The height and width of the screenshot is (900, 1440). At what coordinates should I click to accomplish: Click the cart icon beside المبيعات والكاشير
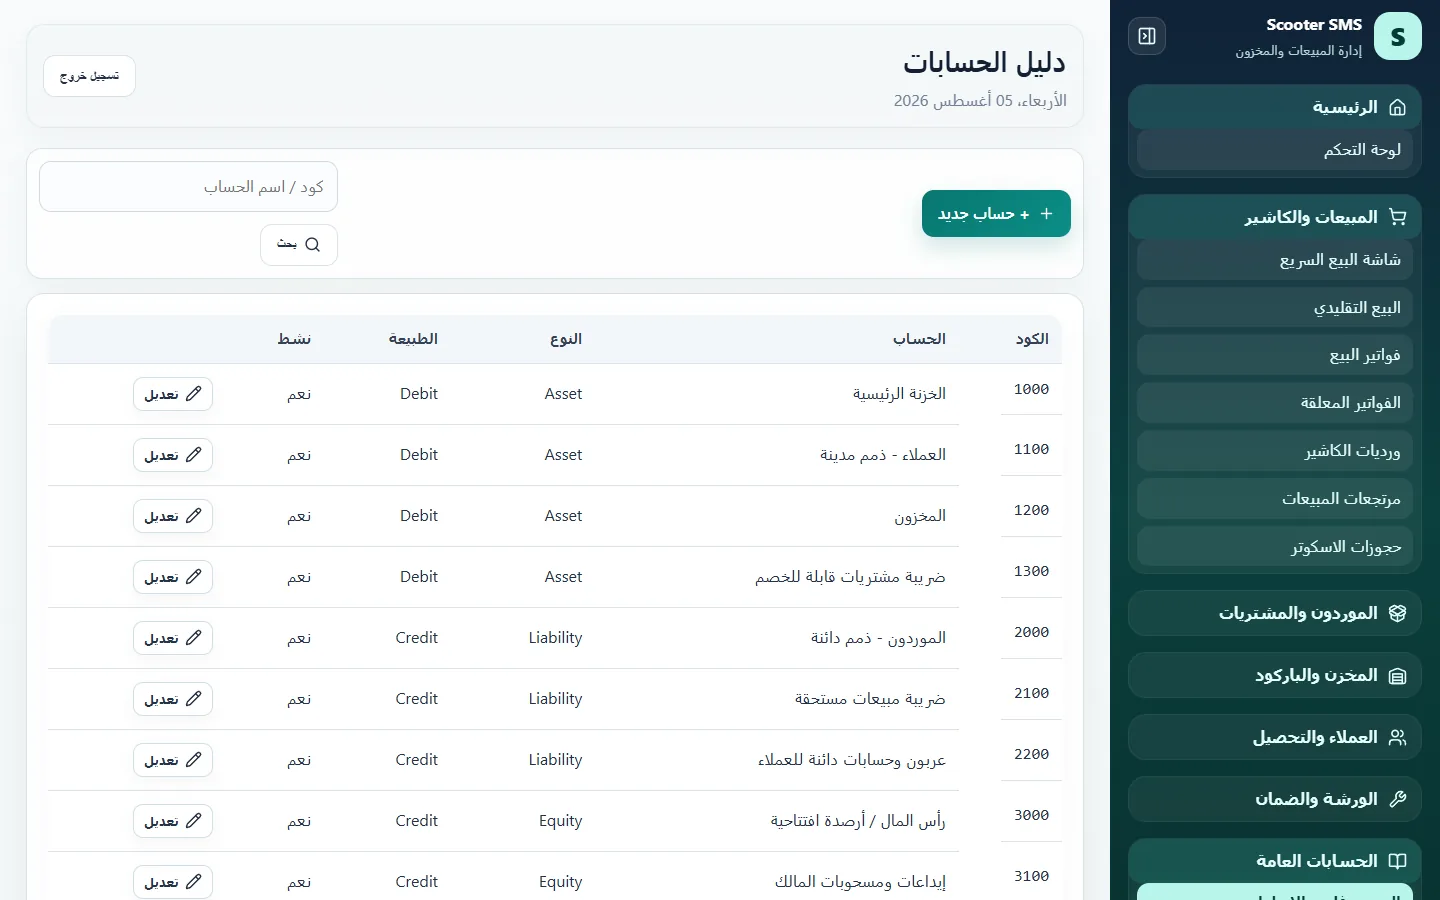coord(1398,217)
